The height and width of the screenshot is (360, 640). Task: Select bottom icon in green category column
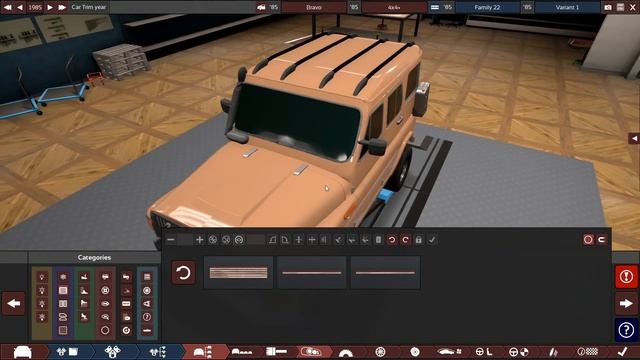[84, 317]
